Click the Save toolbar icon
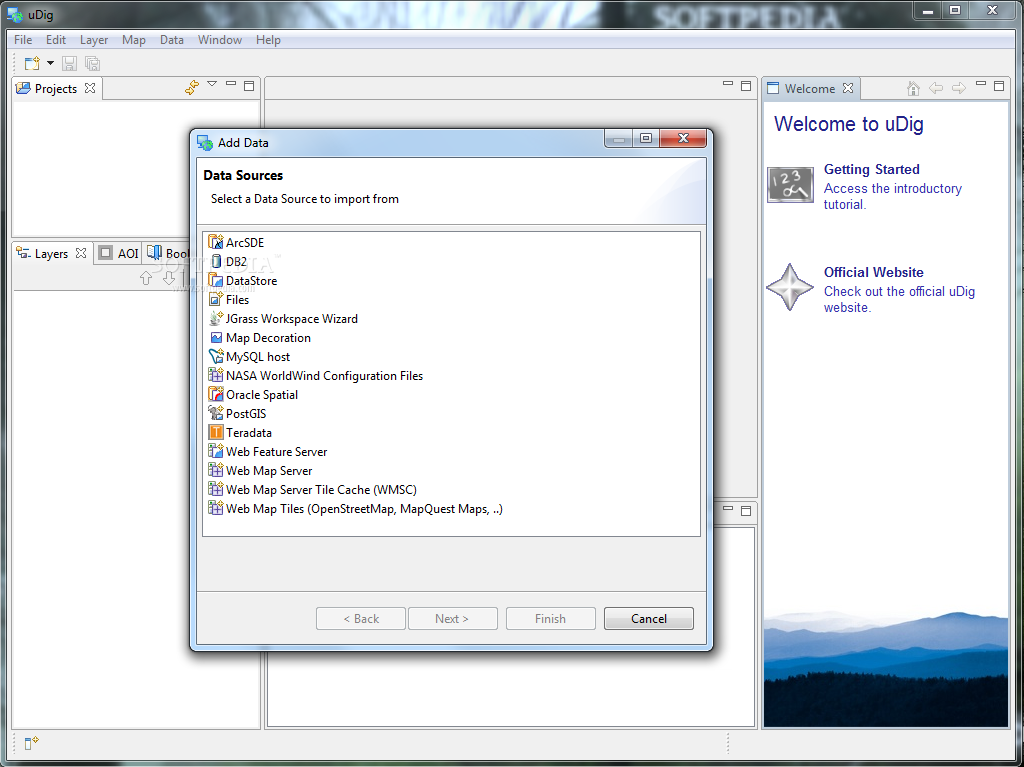The height and width of the screenshot is (767, 1024). point(69,63)
